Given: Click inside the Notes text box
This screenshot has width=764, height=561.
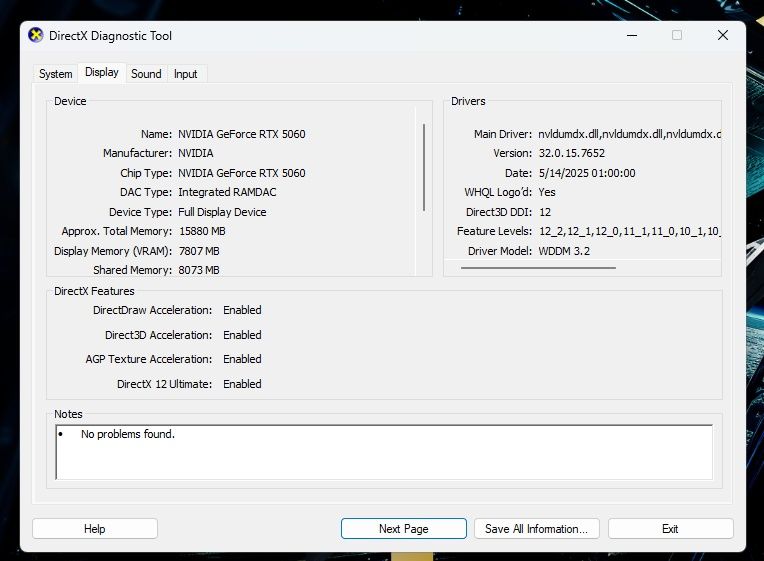Looking at the screenshot, I should tap(384, 452).
